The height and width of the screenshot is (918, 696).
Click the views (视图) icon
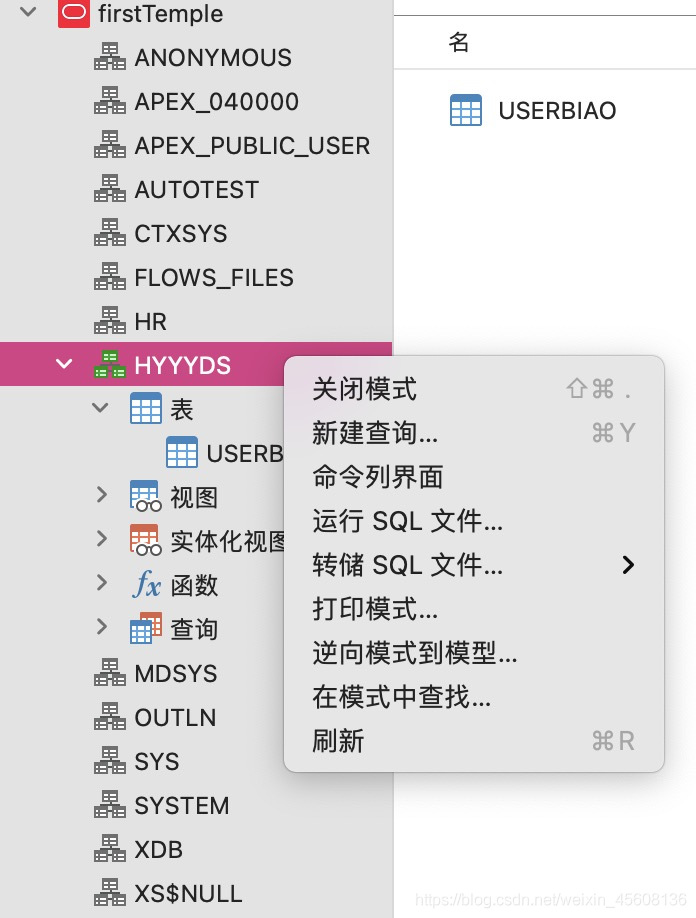145,497
